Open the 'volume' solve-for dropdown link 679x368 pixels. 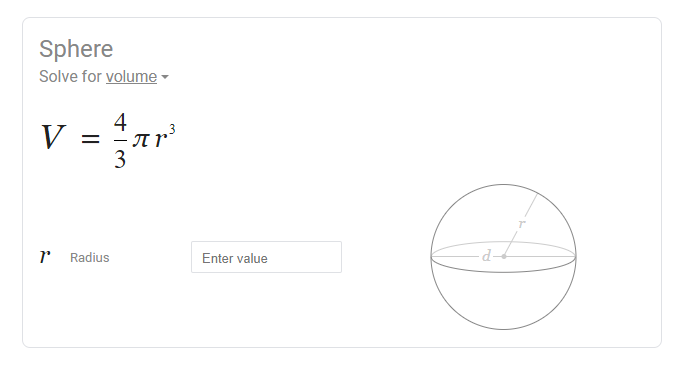[x=131, y=77]
